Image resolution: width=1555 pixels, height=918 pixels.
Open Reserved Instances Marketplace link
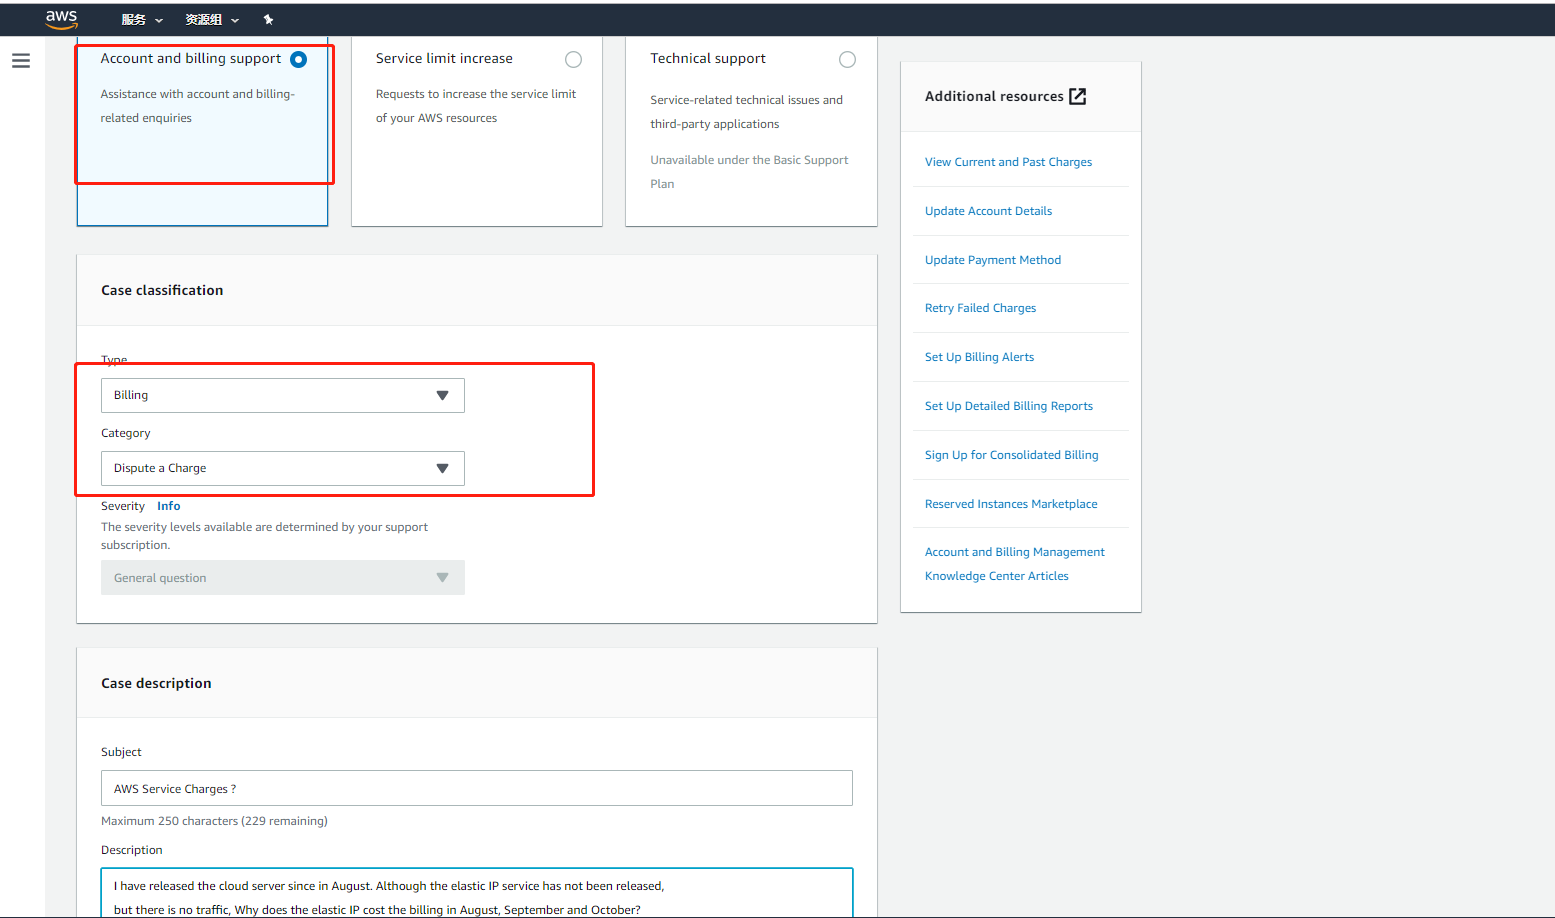pyautogui.click(x=1011, y=504)
